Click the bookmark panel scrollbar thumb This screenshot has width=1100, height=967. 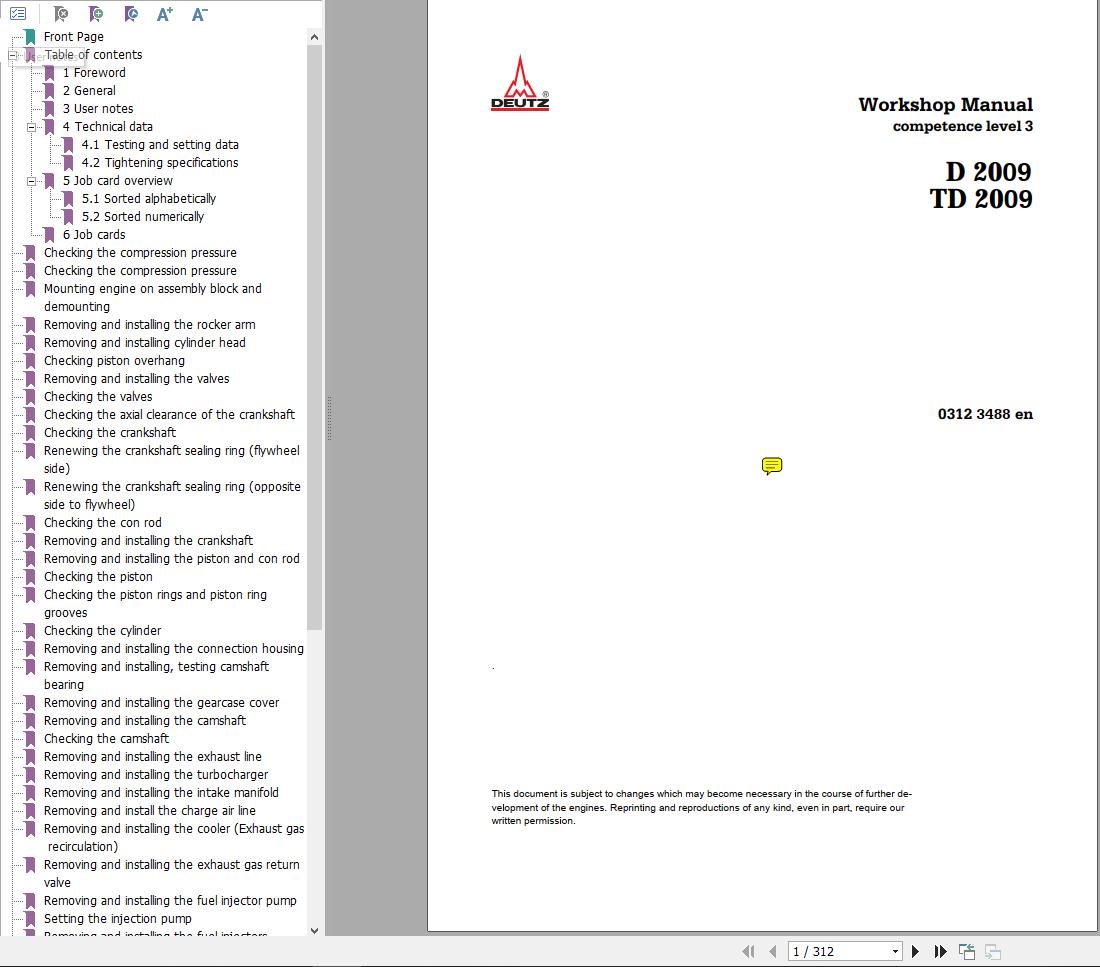[314, 338]
